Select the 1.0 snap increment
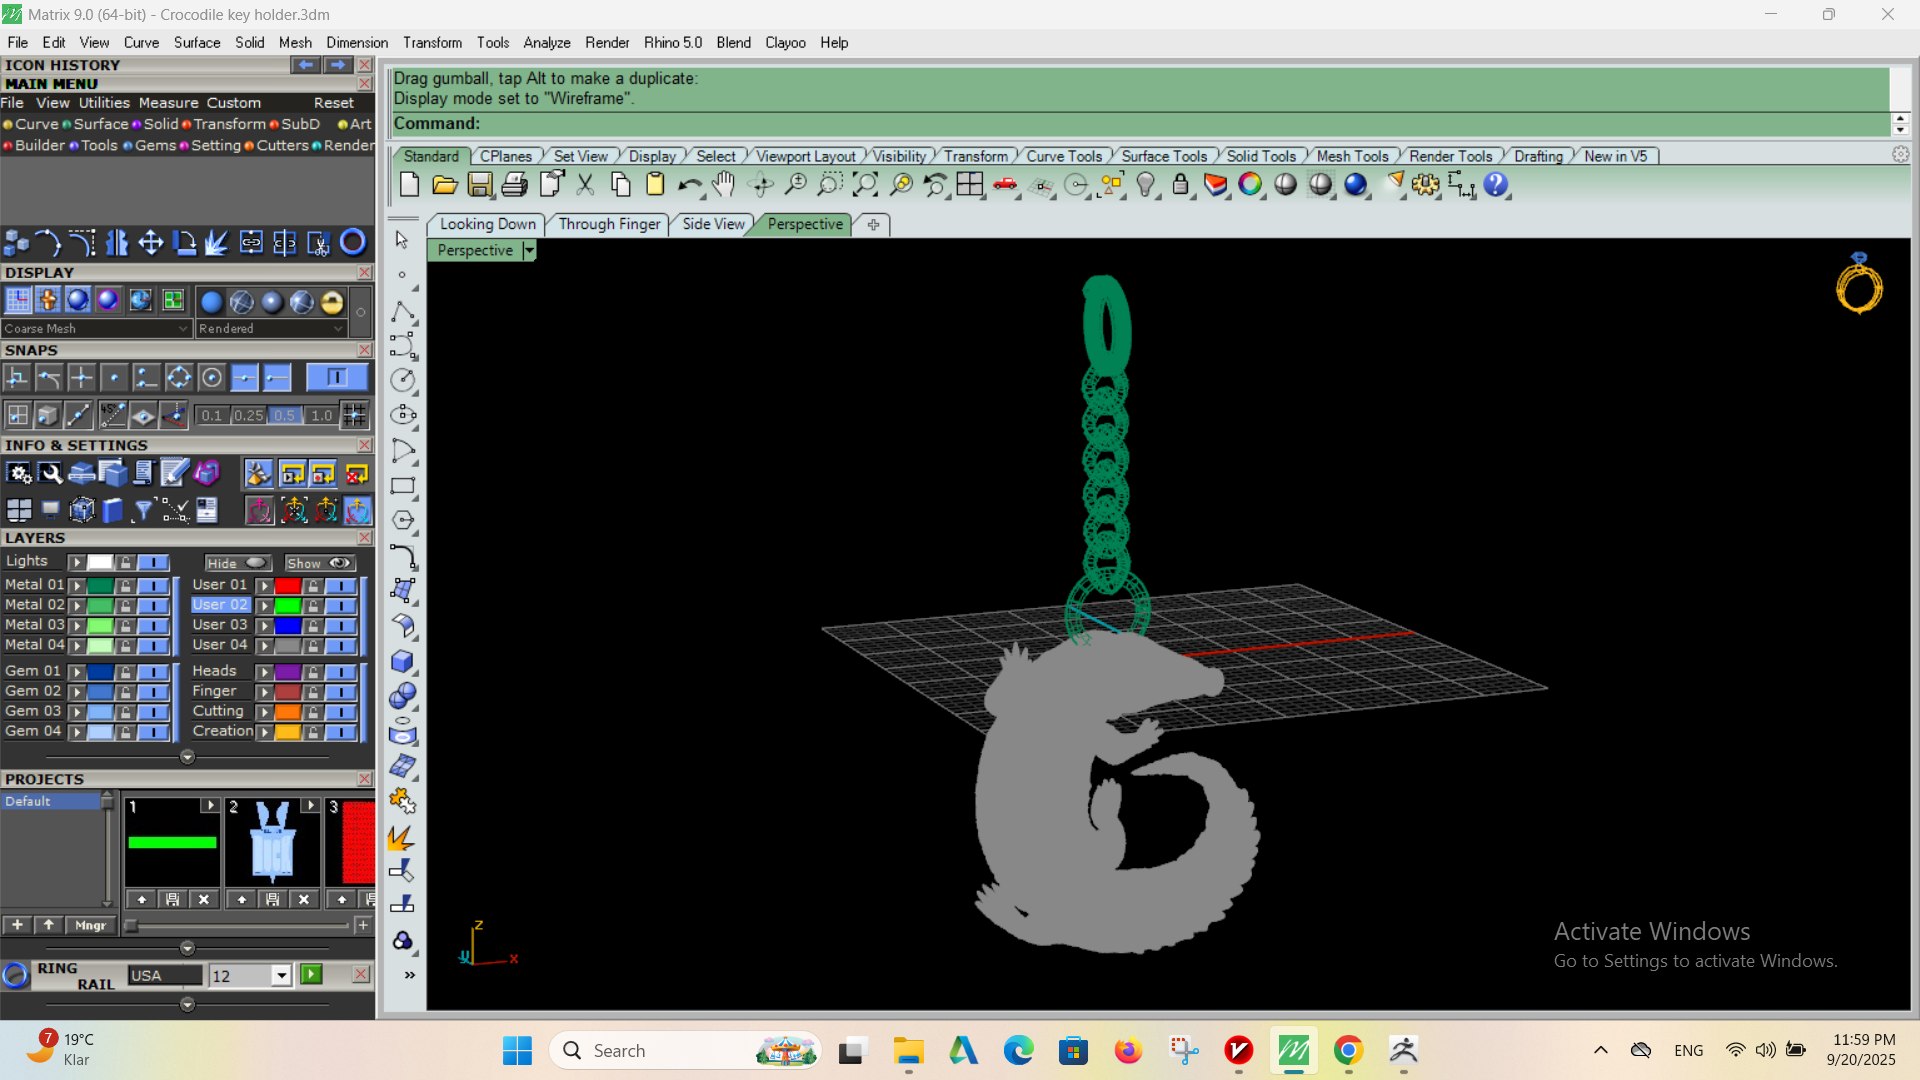The height and width of the screenshot is (1080, 1920). coord(321,415)
